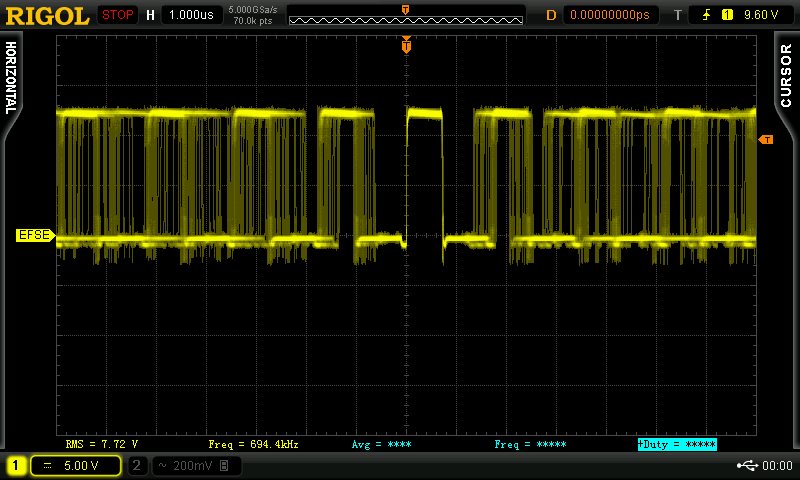This screenshot has width=800, height=480.
Task: Select the 1.000us horizontal timebase value
Action: pyautogui.click(x=191, y=15)
